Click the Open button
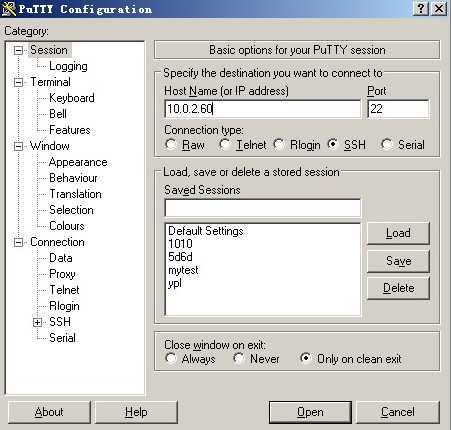This screenshot has width=451, height=430. click(x=310, y=412)
